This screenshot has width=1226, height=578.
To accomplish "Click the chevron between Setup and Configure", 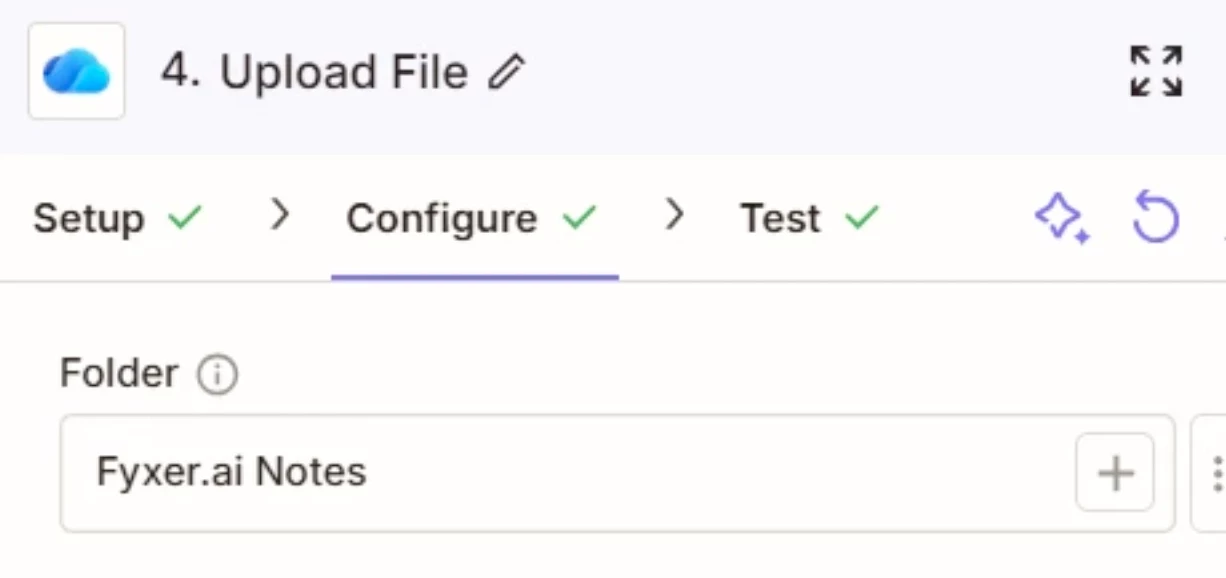I will tap(281, 214).
